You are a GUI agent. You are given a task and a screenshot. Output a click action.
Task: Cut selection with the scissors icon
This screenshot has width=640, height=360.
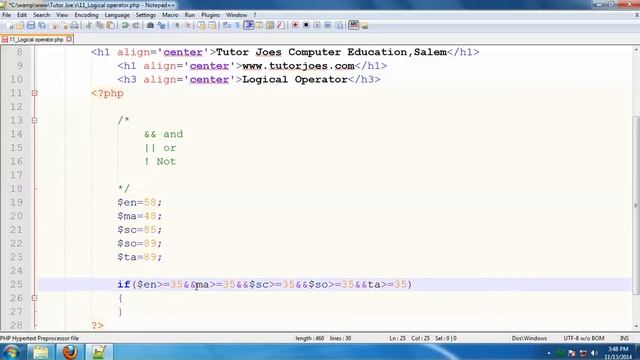(x=89, y=25)
